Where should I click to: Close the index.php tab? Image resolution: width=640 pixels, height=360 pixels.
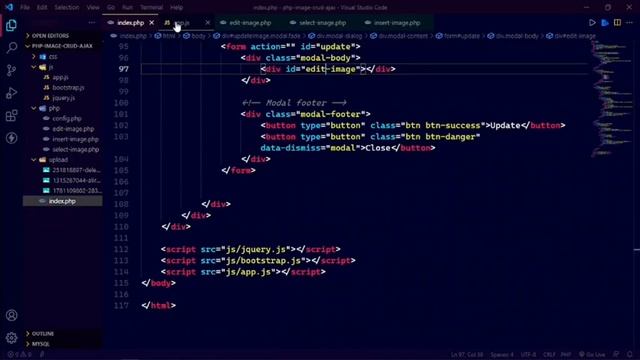151,23
